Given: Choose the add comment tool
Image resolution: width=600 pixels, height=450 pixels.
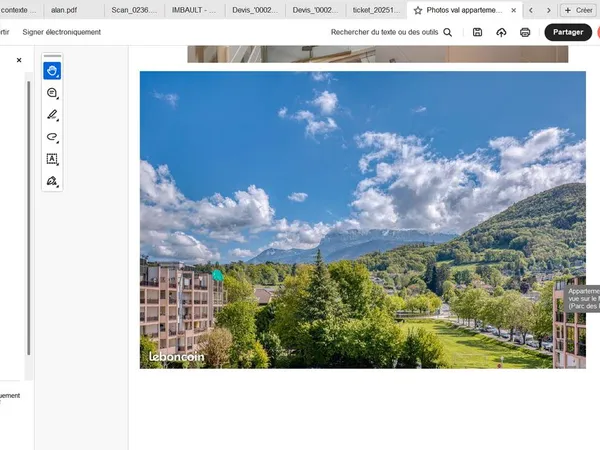Looking at the screenshot, I should point(52,93).
